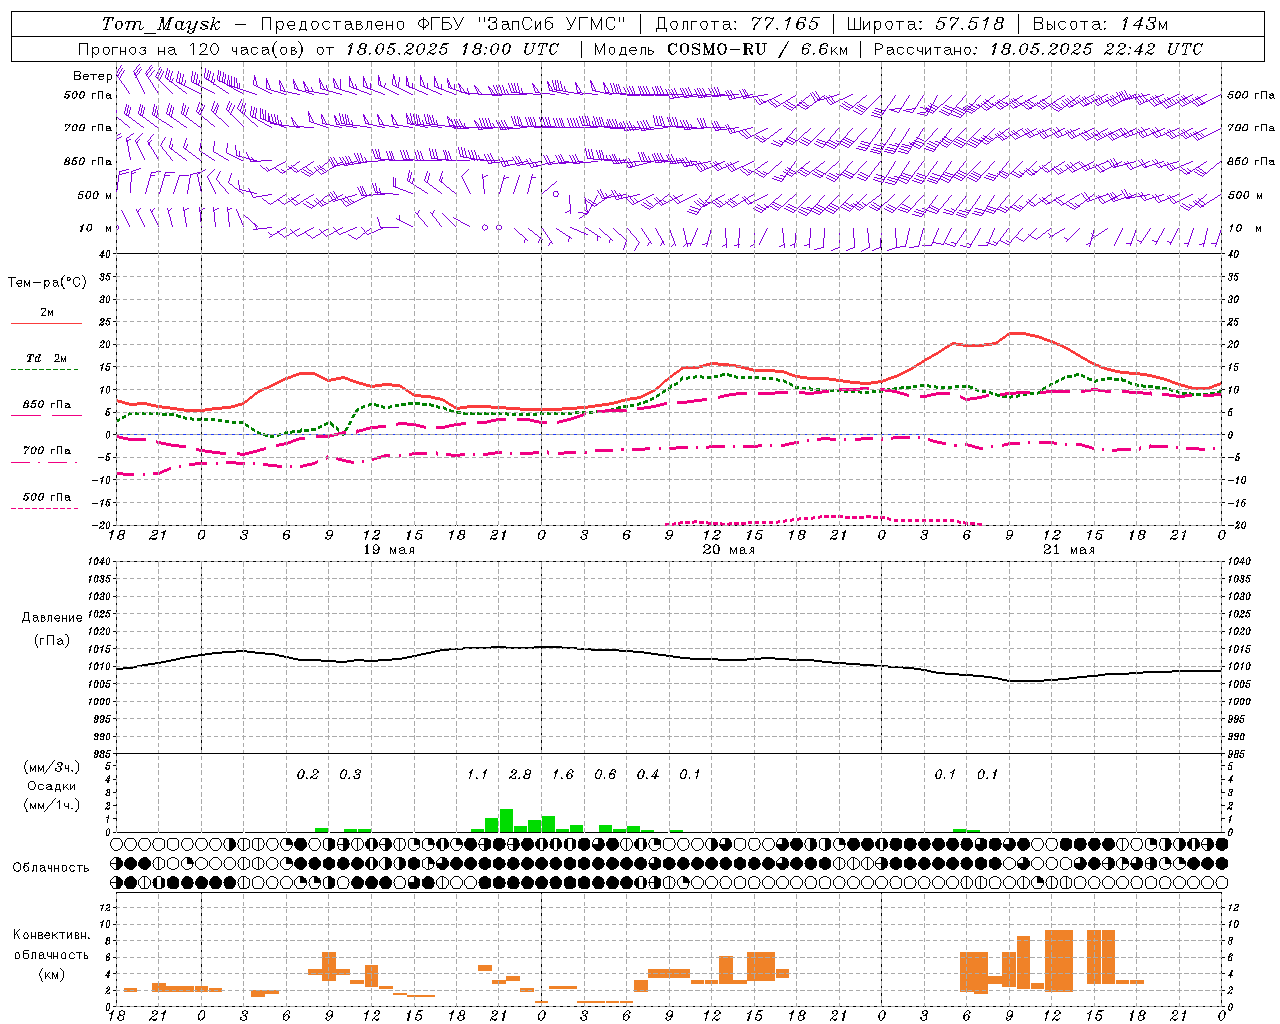This screenshot has width=1280, height=1024.
Task: Click the (мм/3ч.) precipitation unit label
Action: point(52,767)
